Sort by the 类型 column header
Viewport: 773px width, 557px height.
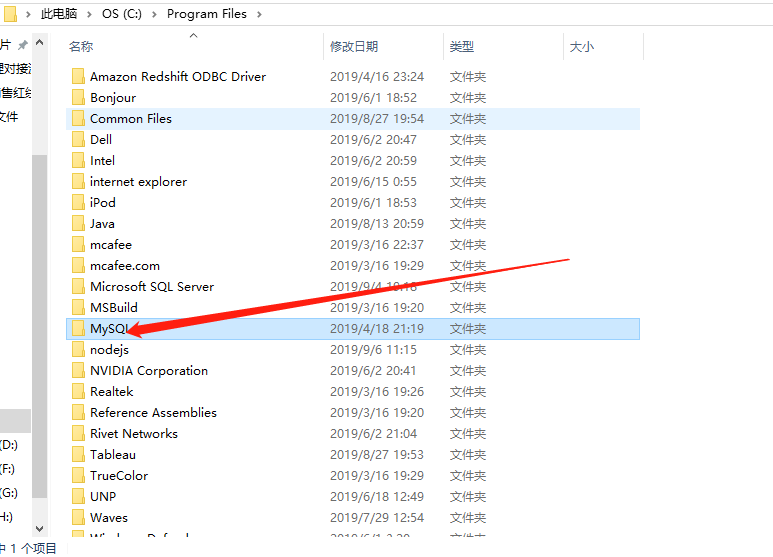(x=462, y=47)
